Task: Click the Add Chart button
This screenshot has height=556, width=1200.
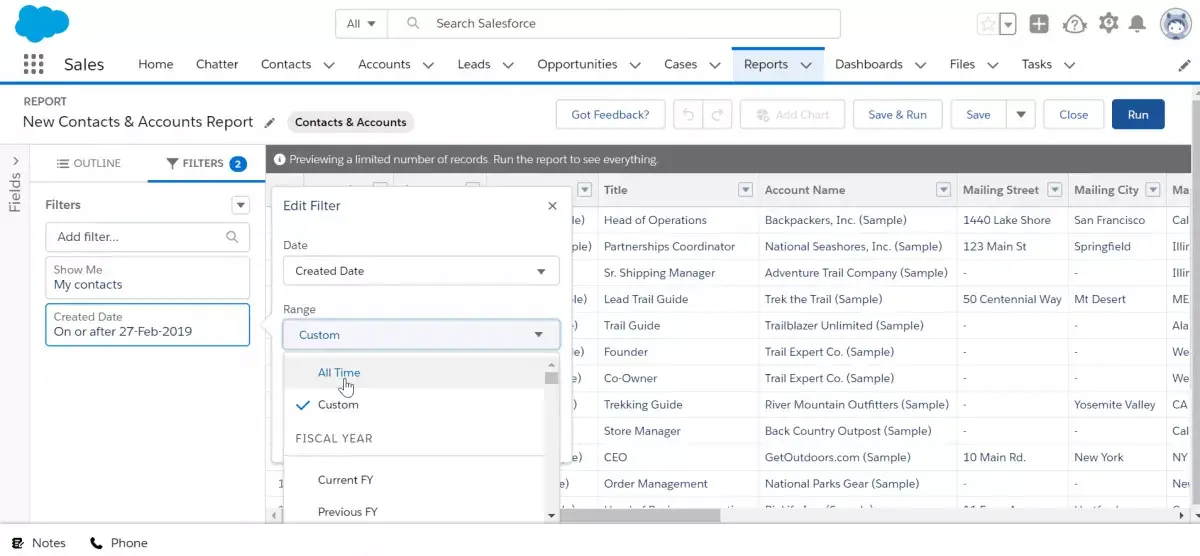Action: [793, 115]
